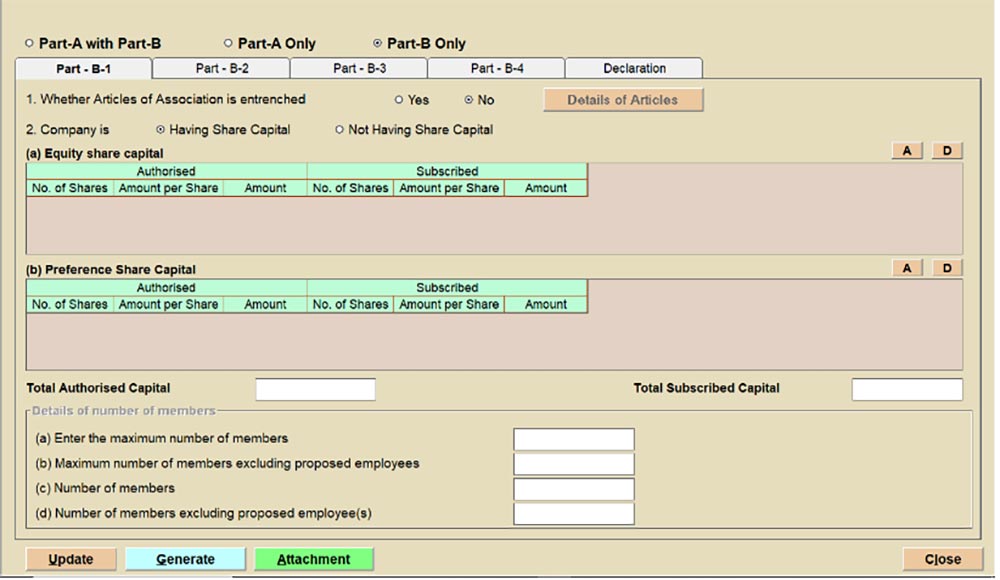
Task: Select Not Having Share Capital option
Action: (x=339, y=130)
